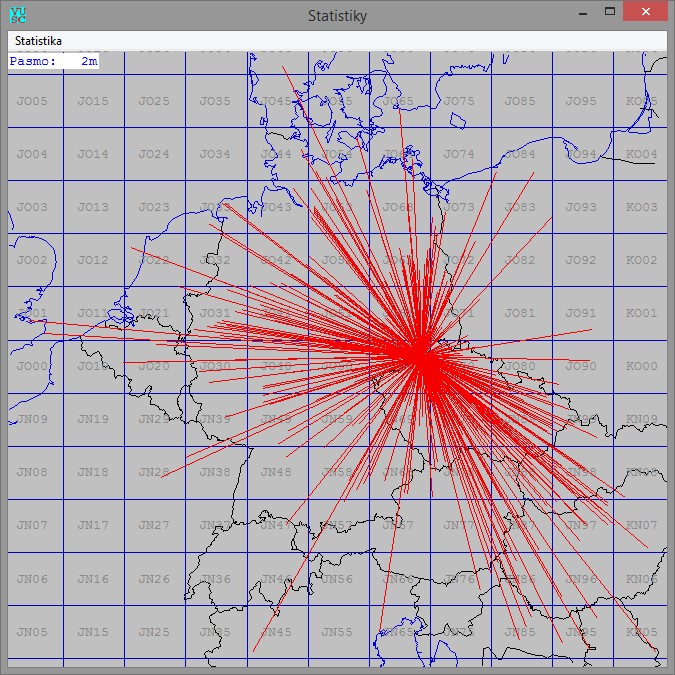Click the VUSC app icon in title bar
Screen dimensions: 675x675
[18, 15]
